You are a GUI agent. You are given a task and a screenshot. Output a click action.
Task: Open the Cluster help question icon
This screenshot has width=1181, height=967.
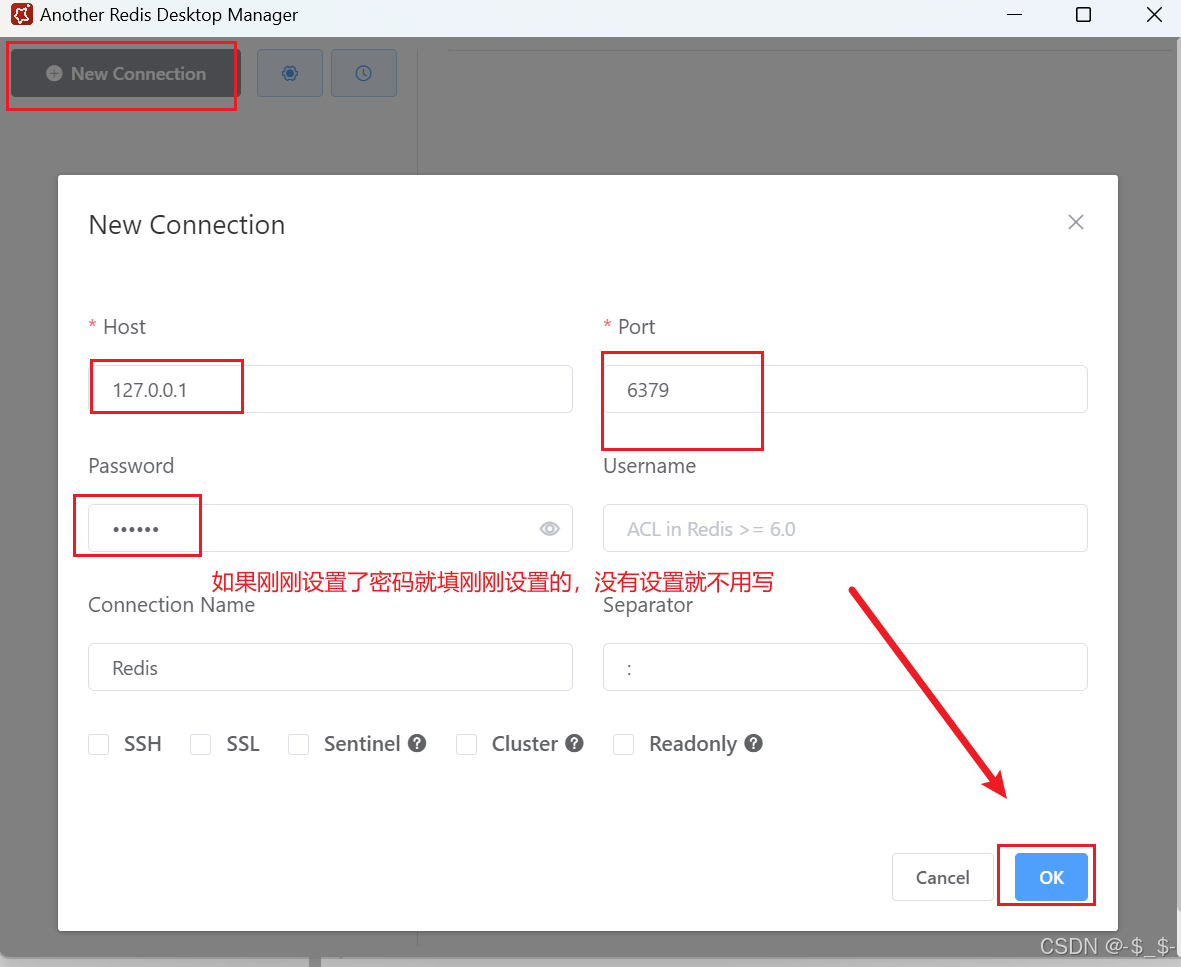tap(575, 743)
